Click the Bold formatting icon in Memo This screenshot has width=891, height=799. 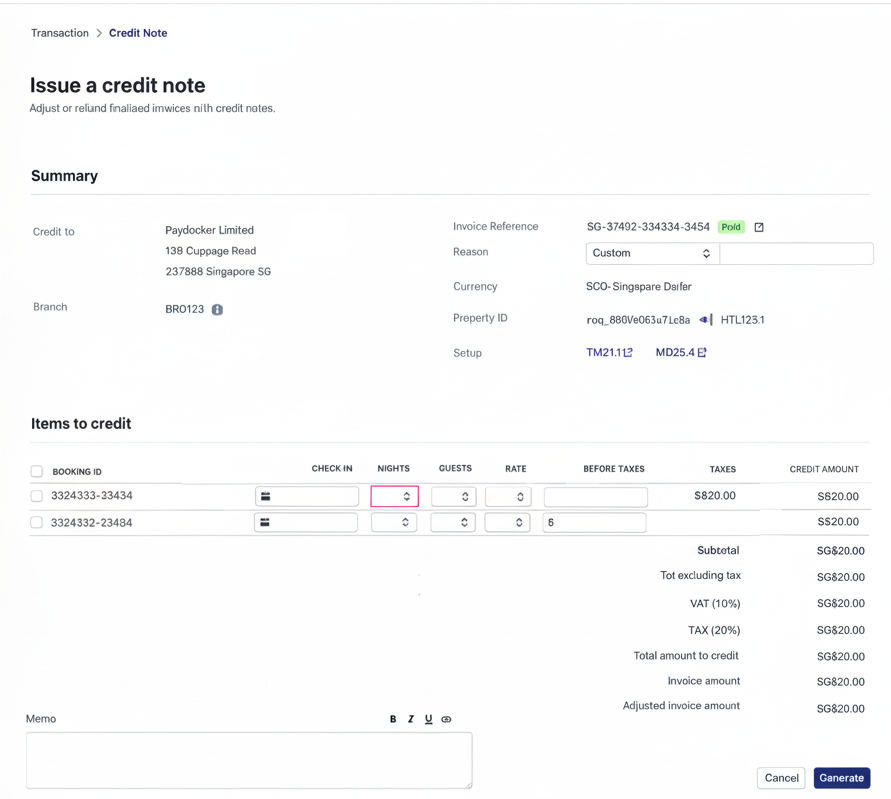point(393,719)
